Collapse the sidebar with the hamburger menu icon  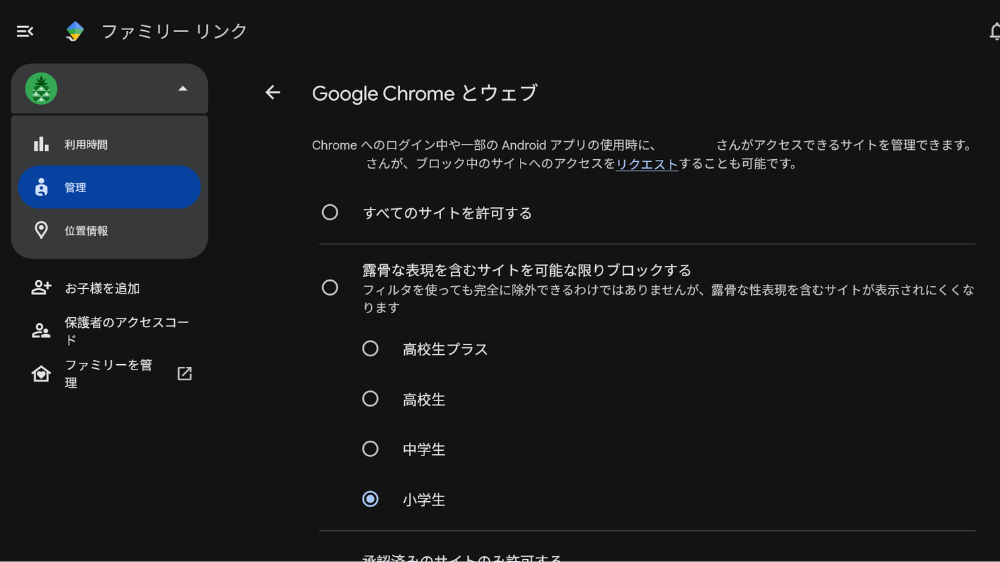pyautogui.click(x=25, y=31)
